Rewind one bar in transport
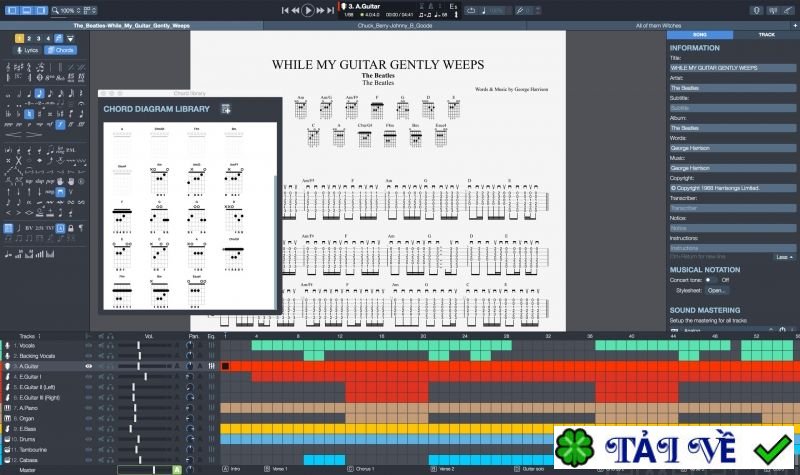This screenshot has width=800, height=475. coord(295,10)
